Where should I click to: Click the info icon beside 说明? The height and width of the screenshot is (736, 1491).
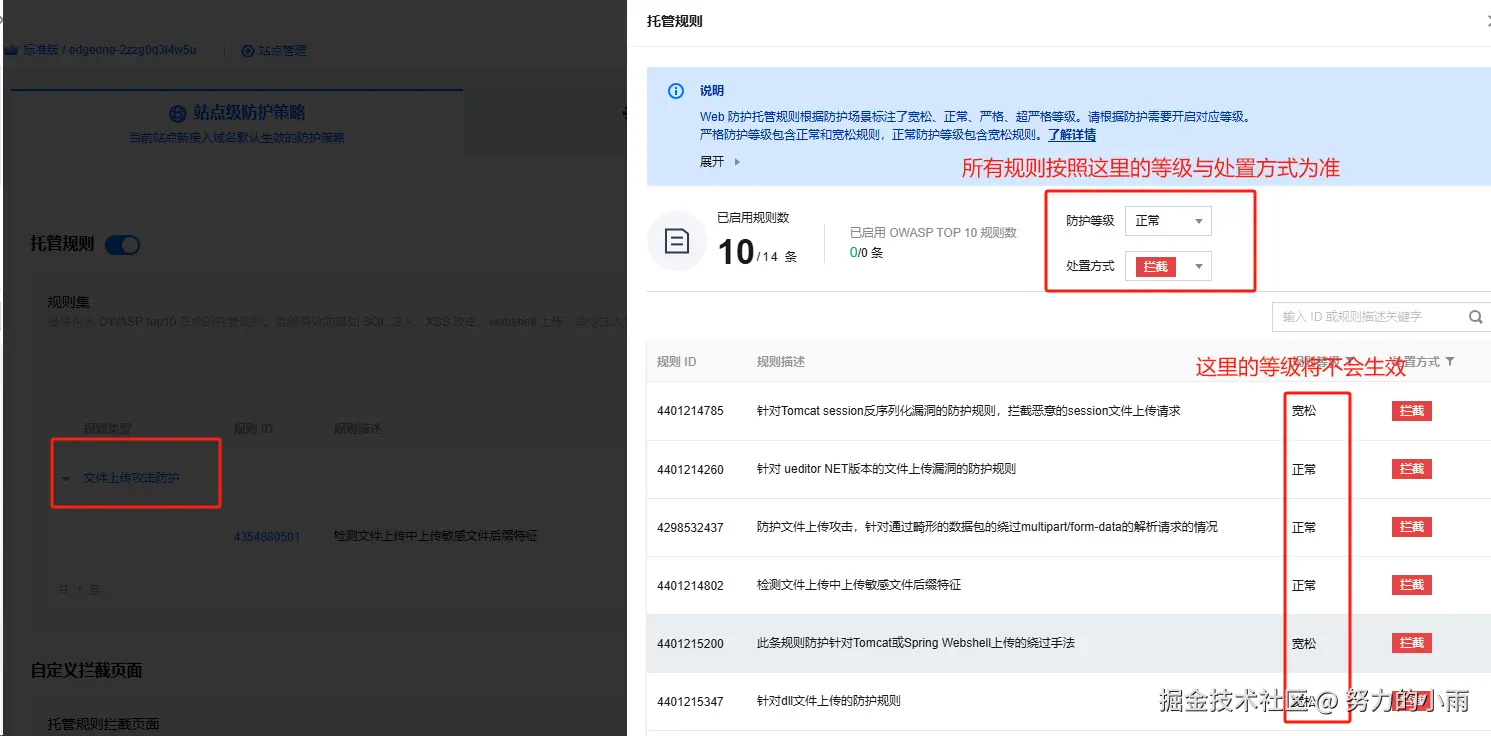pos(676,91)
